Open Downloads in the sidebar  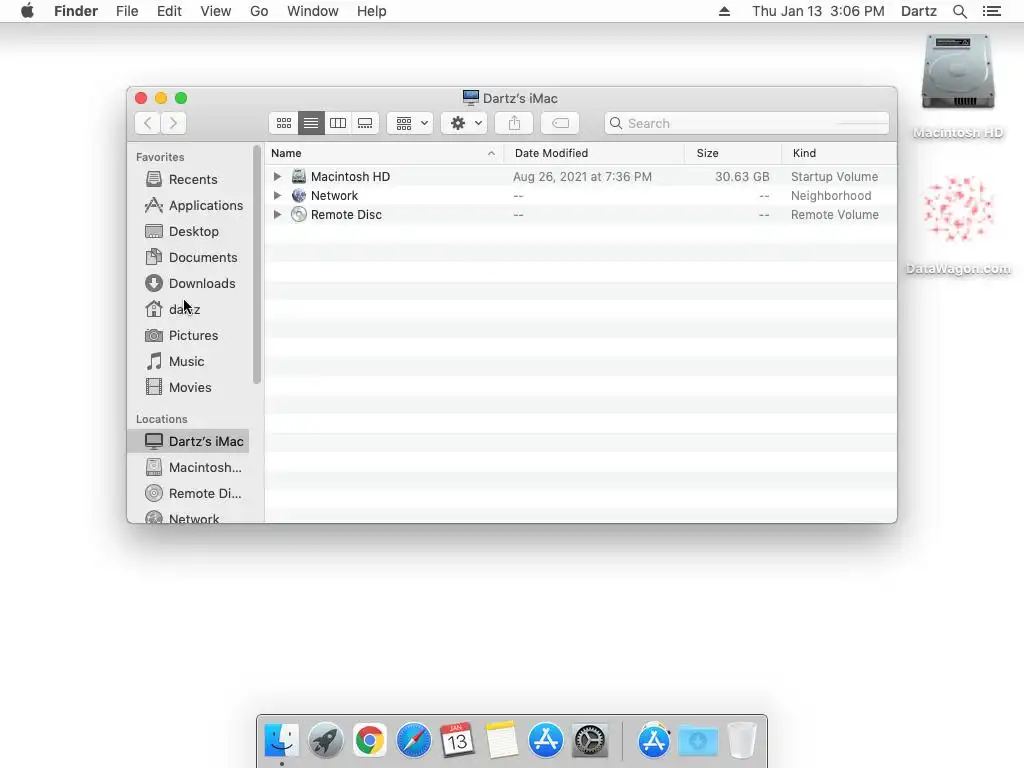point(188,283)
